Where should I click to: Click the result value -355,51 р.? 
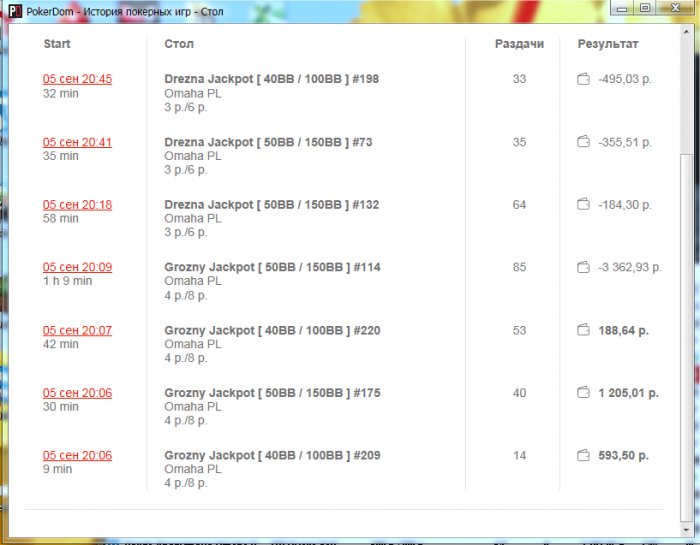tap(625, 142)
